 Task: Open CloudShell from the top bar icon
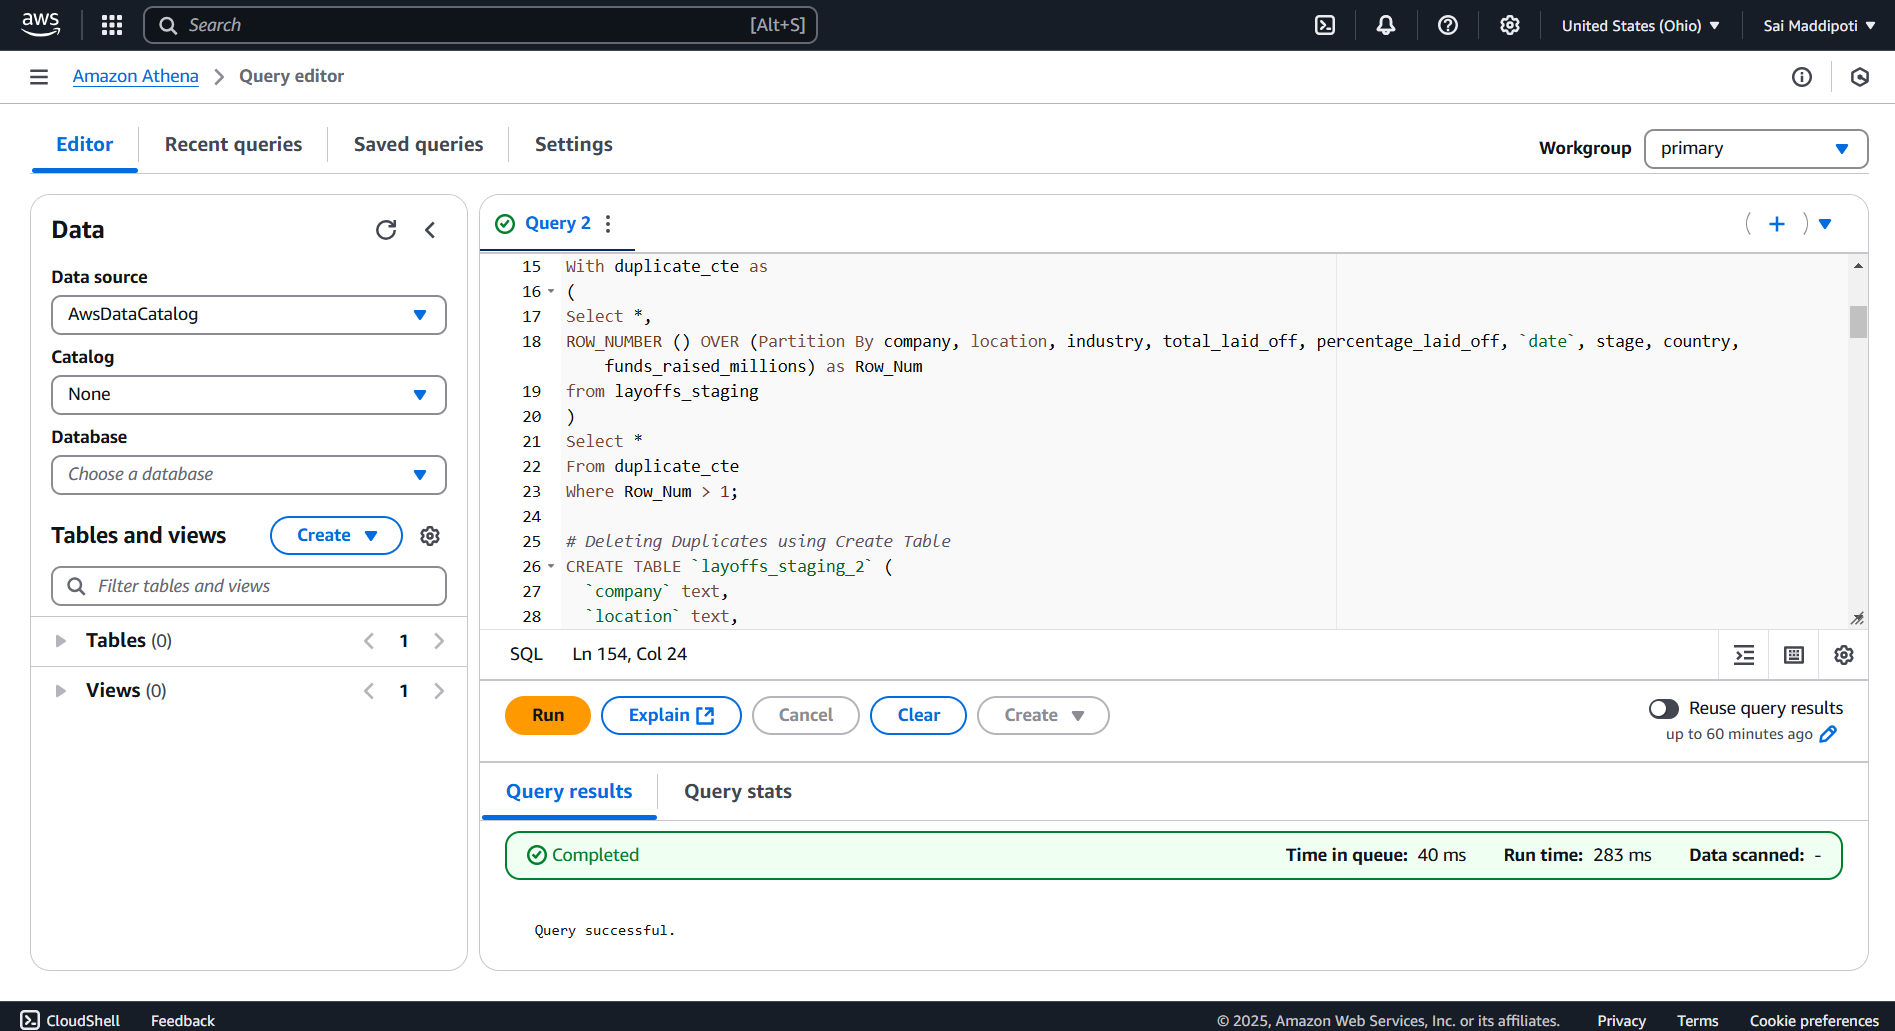1325,25
